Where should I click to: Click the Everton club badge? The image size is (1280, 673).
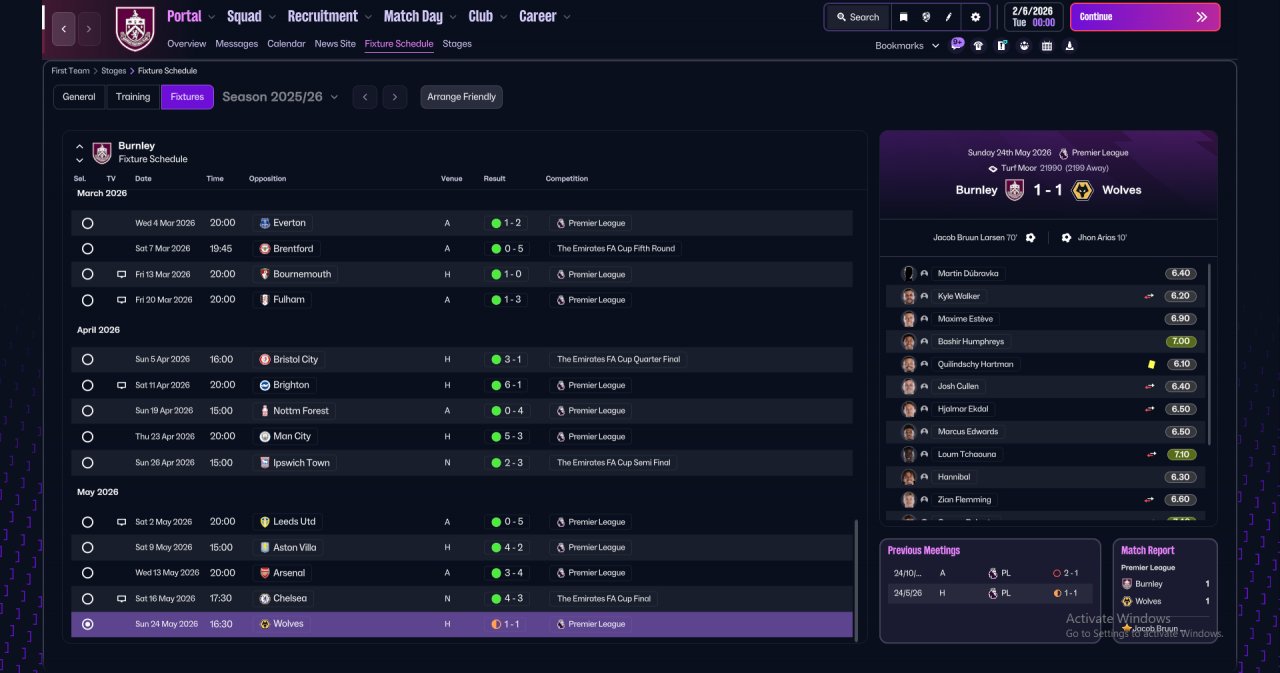(x=265, y=223)
